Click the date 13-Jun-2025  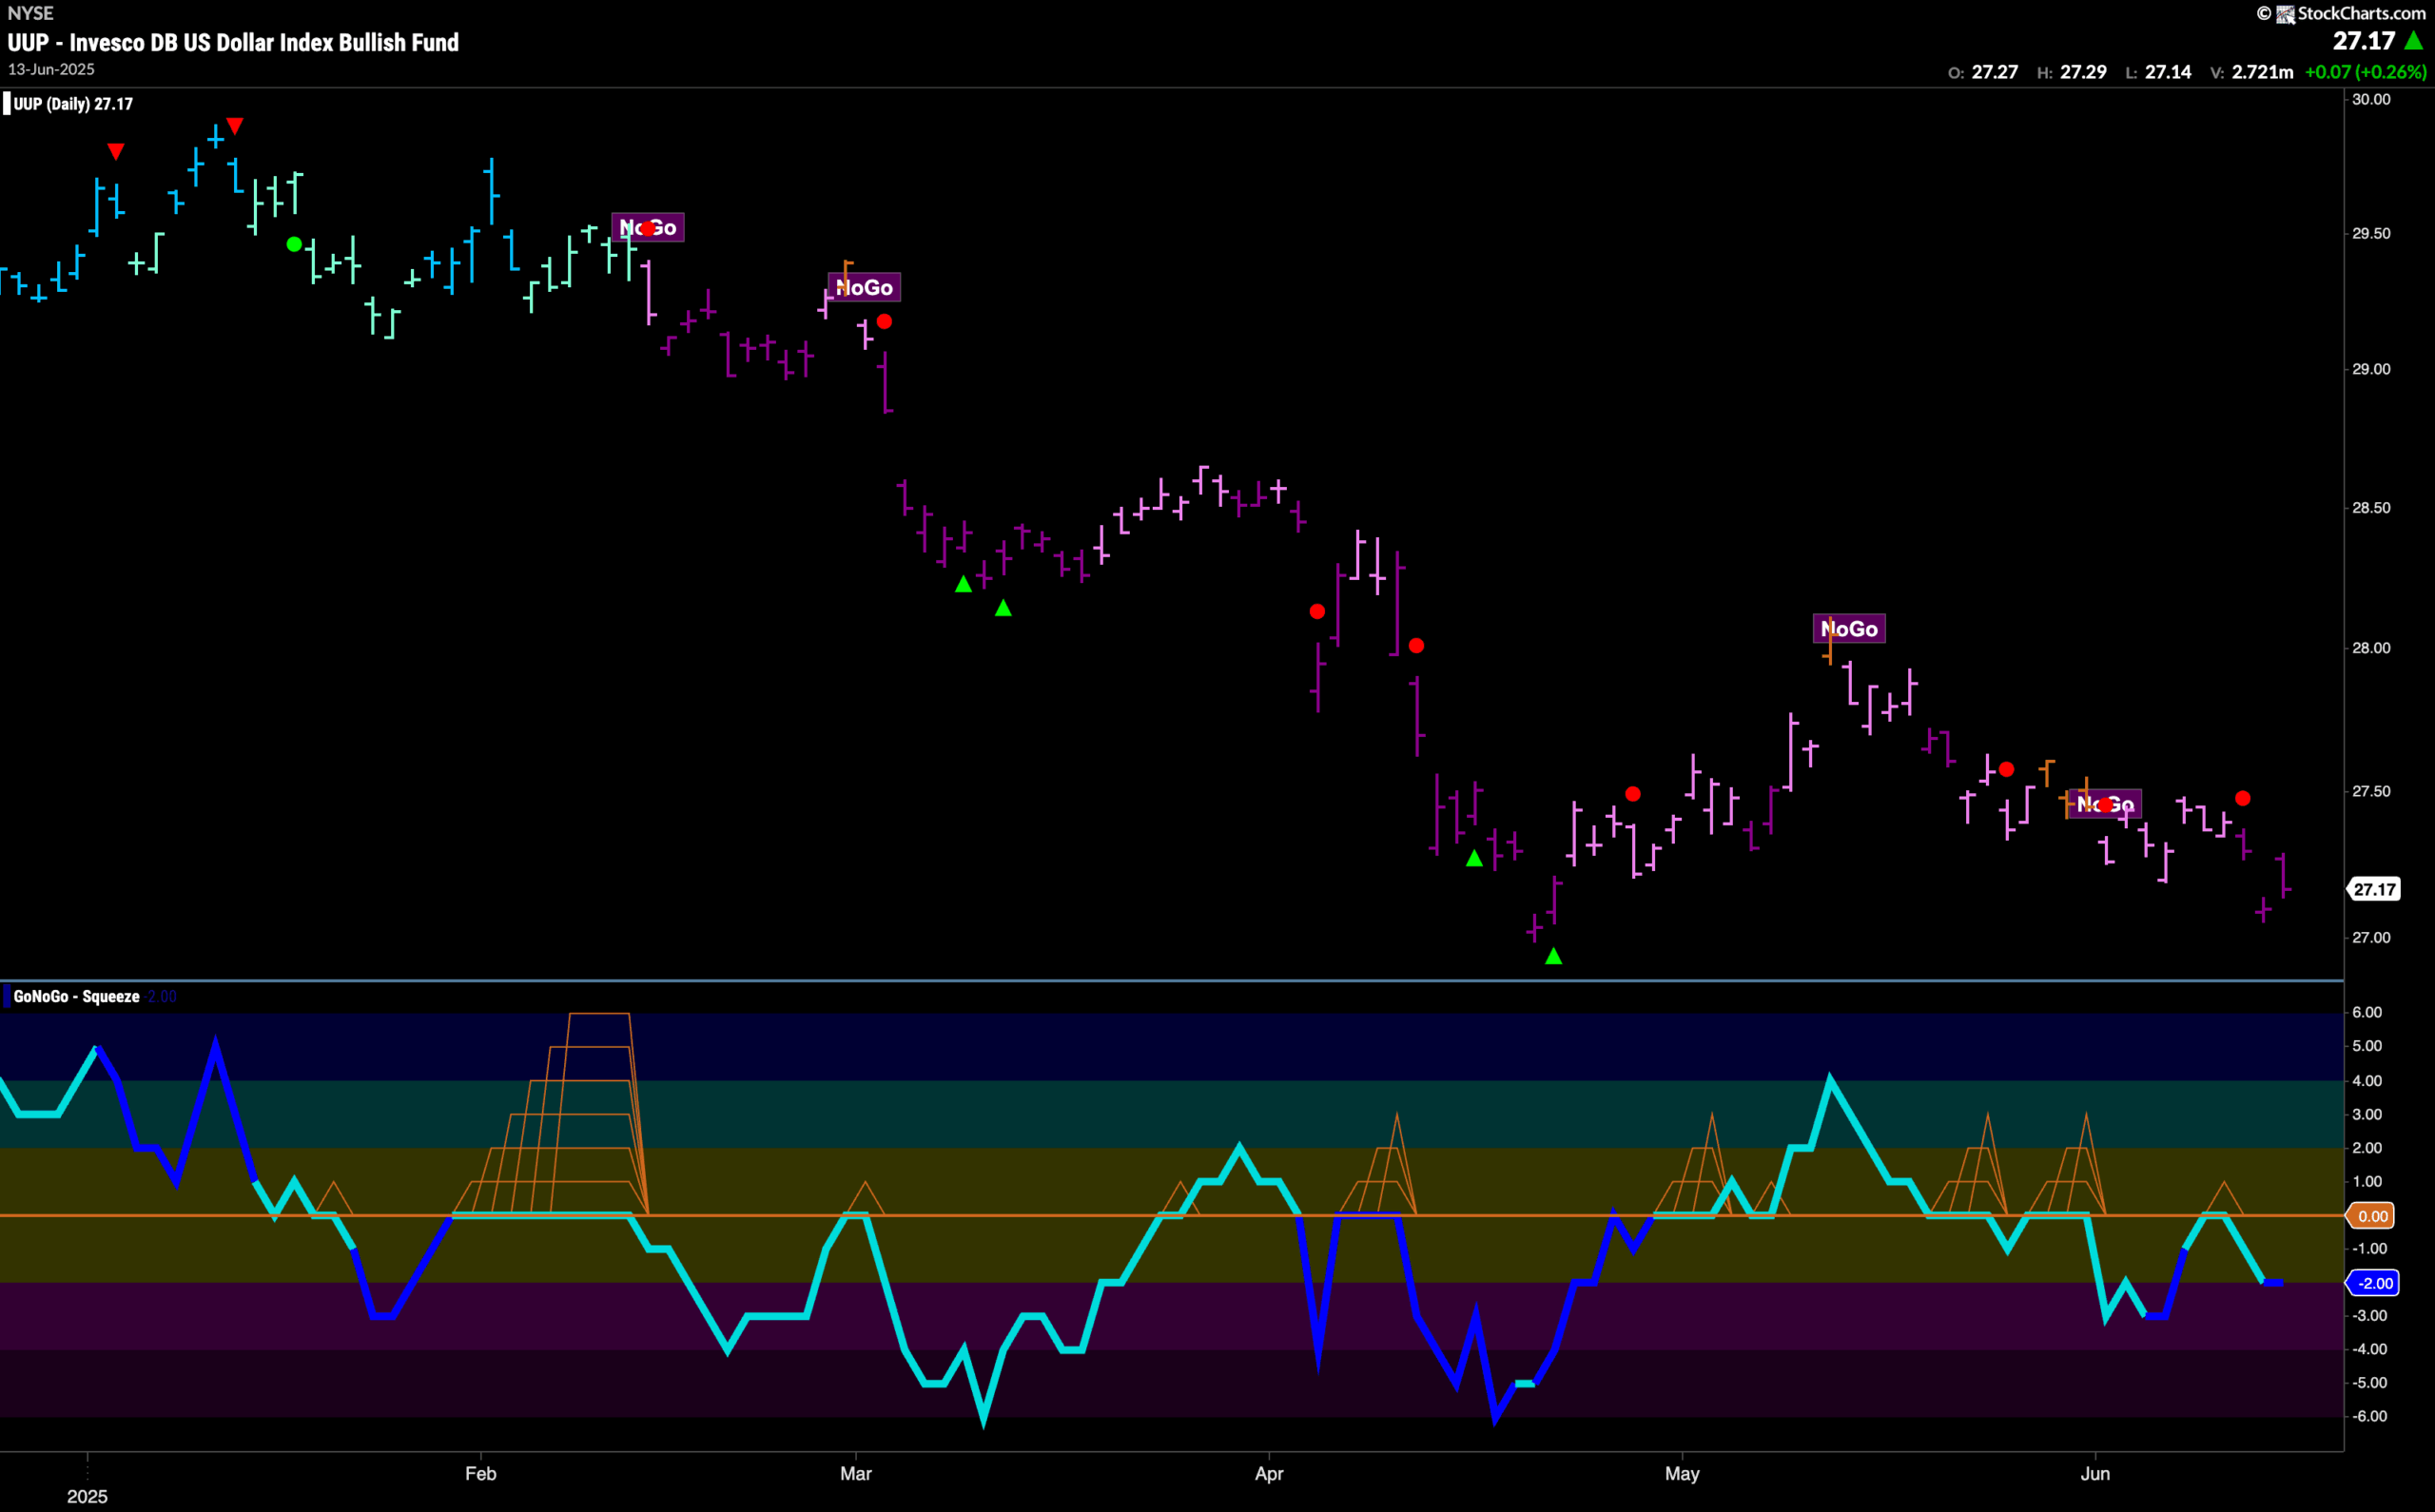[51, 69]
